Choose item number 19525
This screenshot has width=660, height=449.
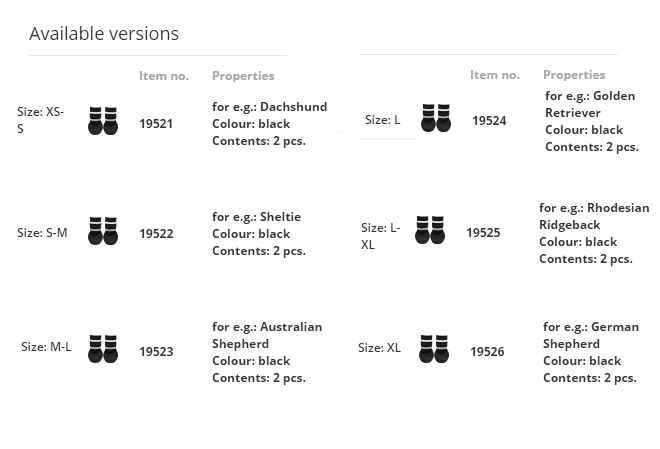click(483, 233)
